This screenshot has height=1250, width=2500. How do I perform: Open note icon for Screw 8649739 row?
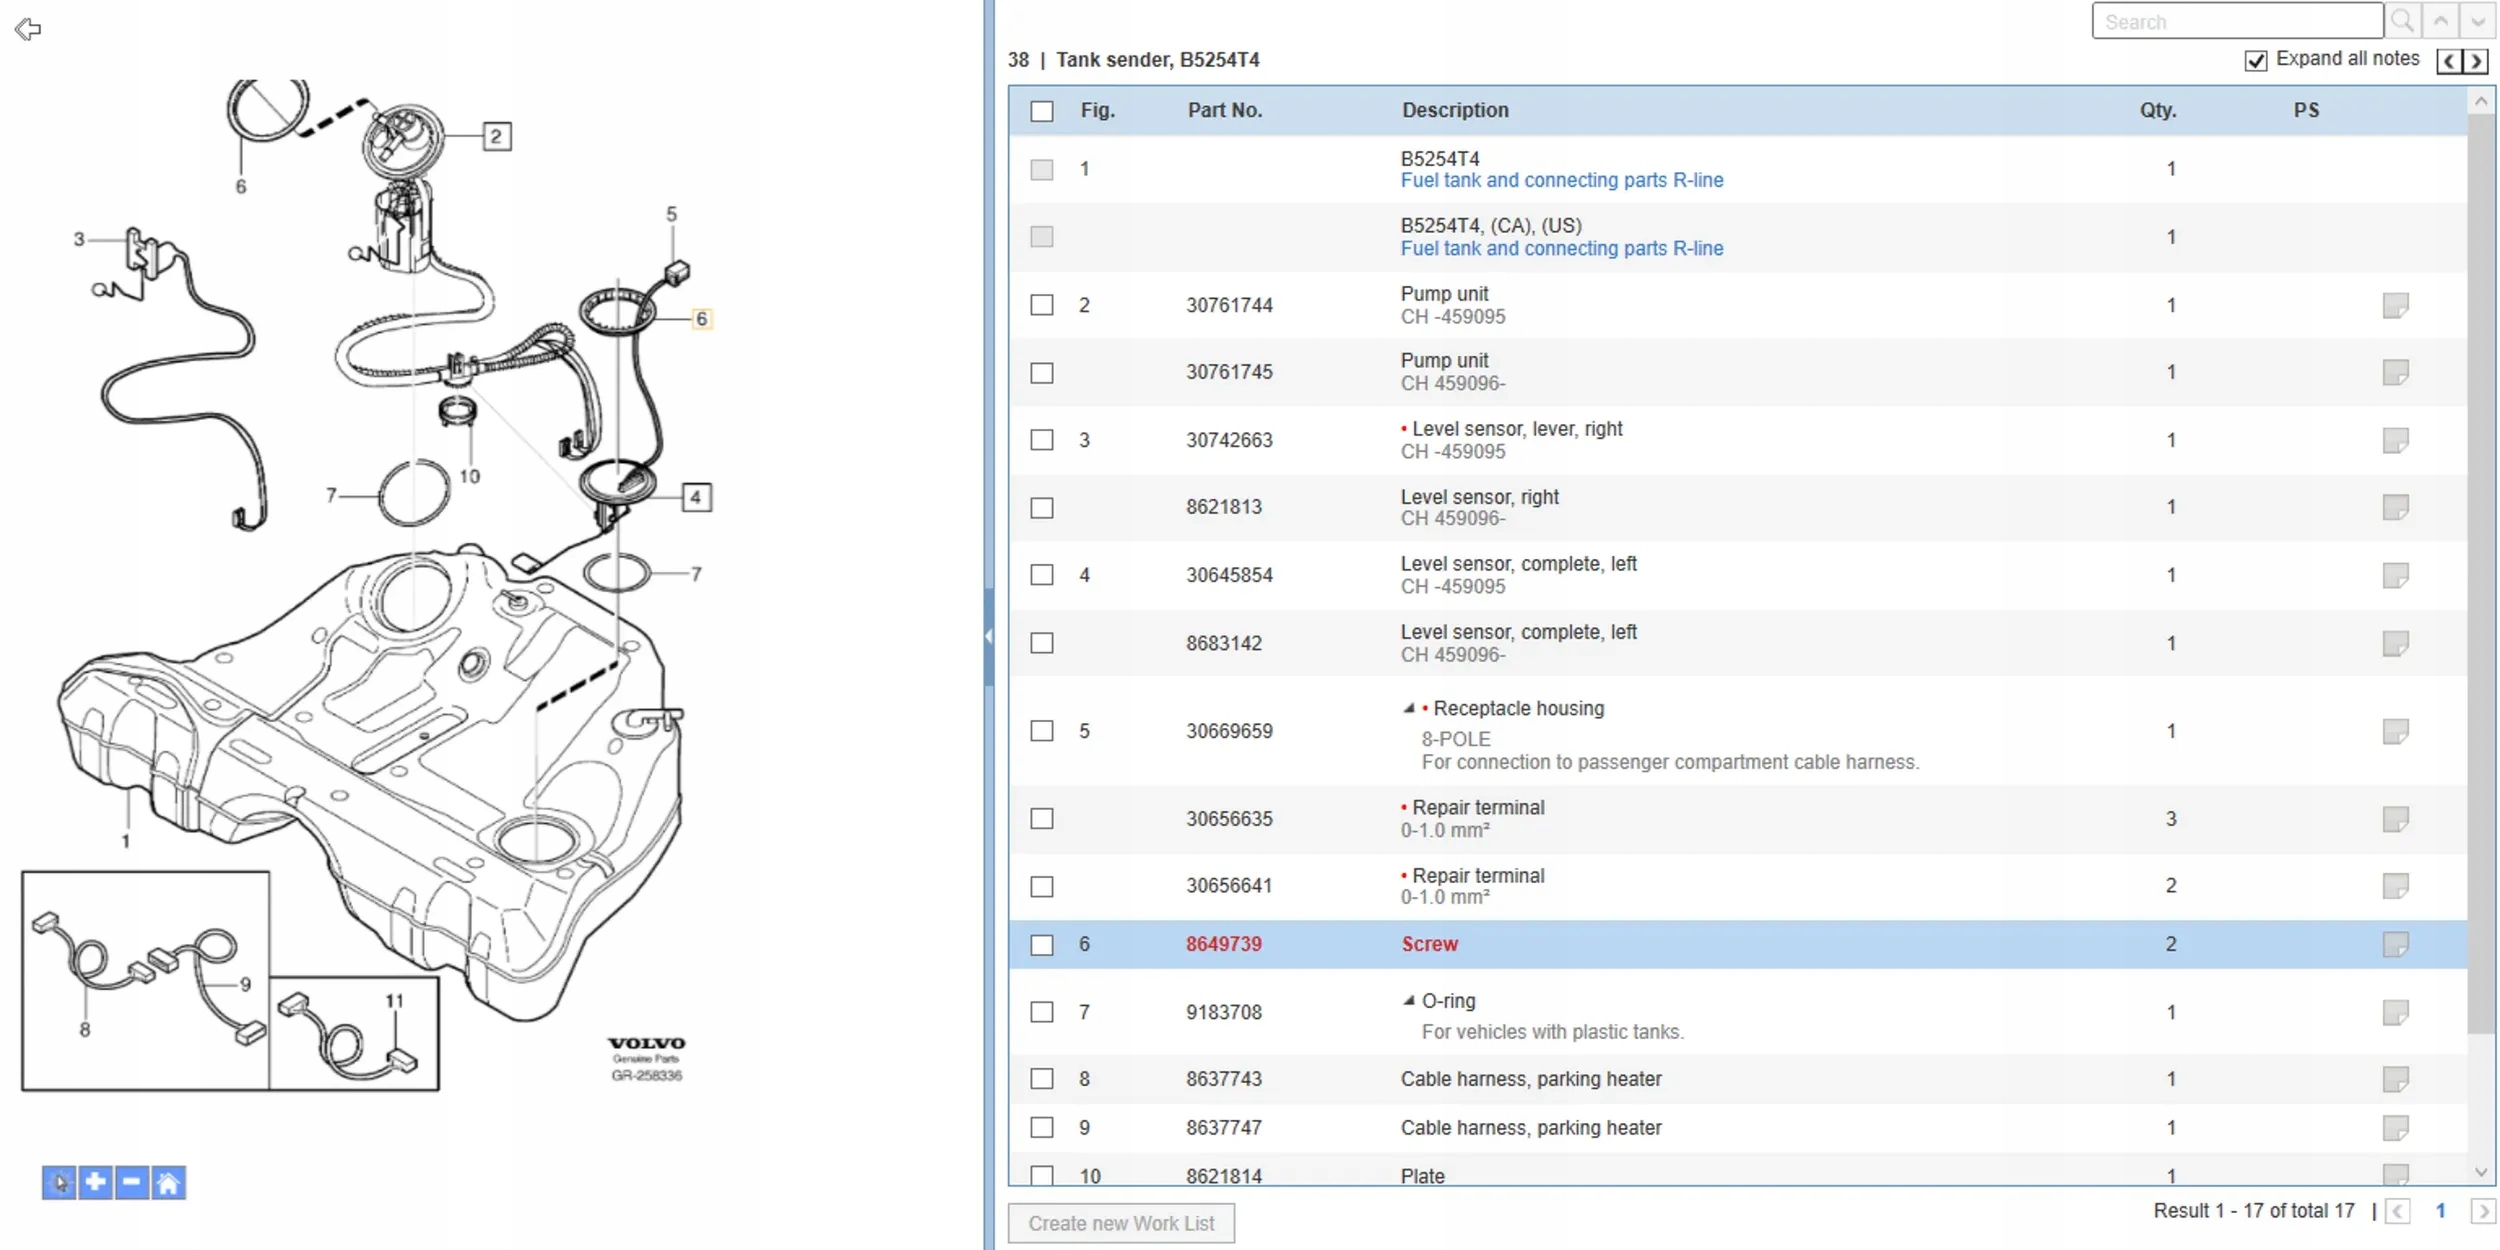(2394, 944)
